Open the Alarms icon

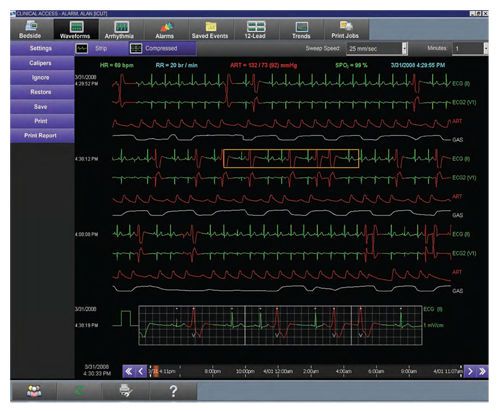(165, 27)
